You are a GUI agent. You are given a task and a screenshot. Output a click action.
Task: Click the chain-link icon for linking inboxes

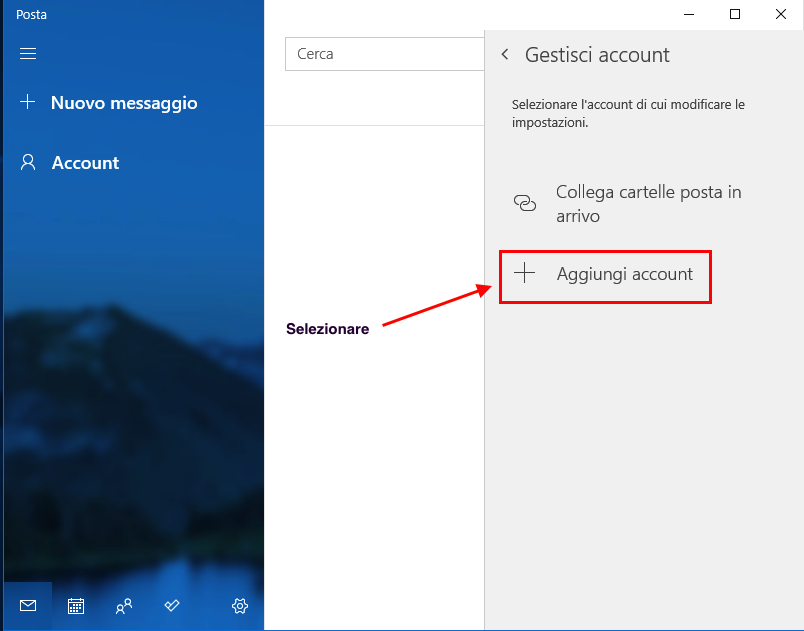point(525,203)
